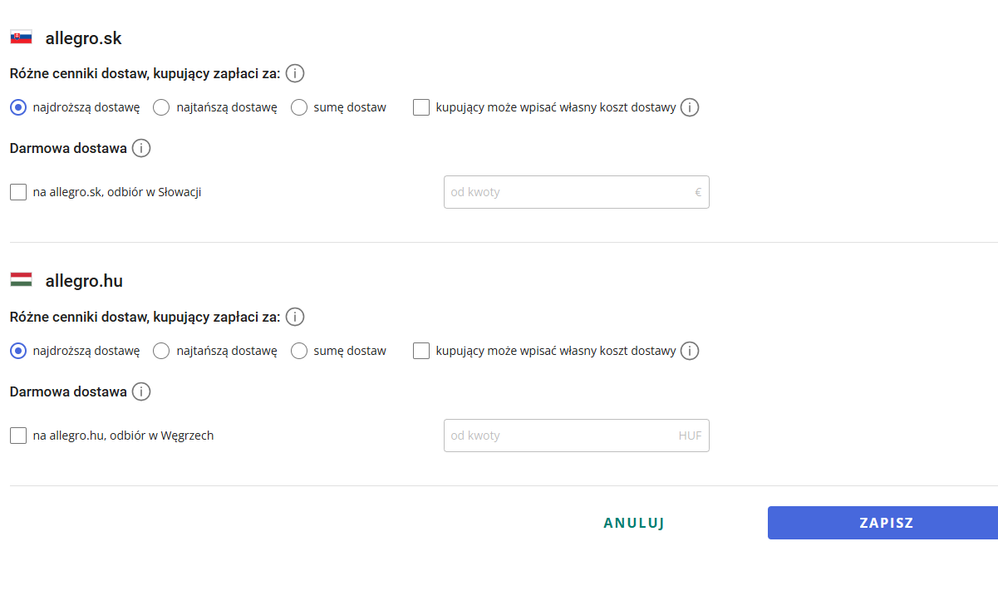Screen dimensions: 998x601
Task: Open info icon beside allegro.hu Darmowa dostawa
Action: pos(141,392)
